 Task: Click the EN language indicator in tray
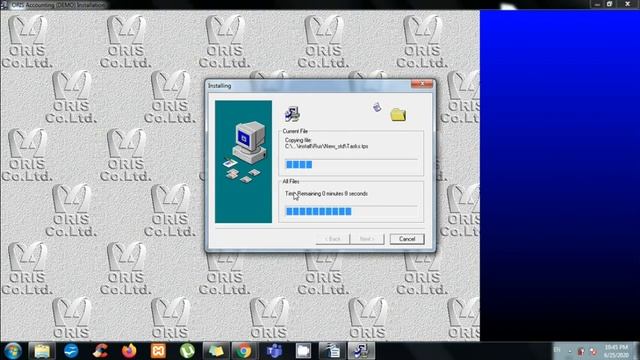[557, 350]
